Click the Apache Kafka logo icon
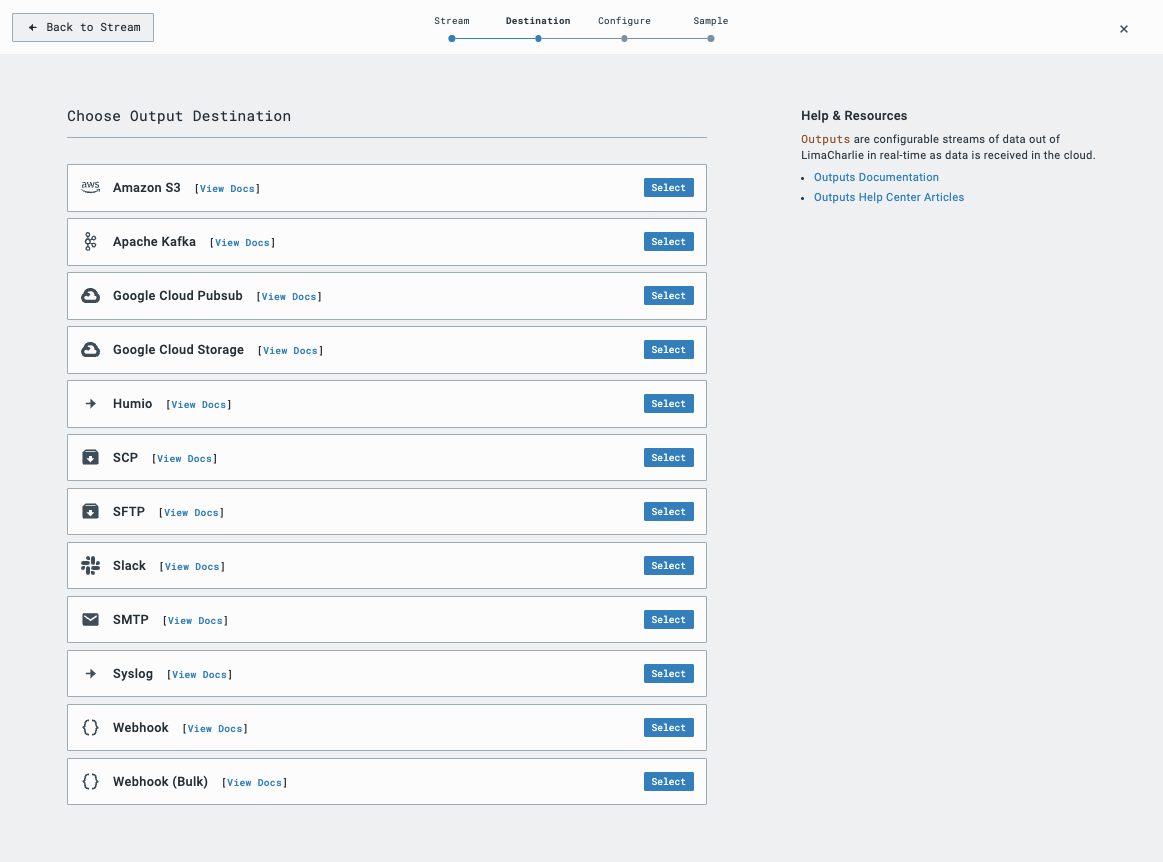Image resolution: width=1163 pixels, height=862 pixels. pyautogui.click(x=90, y=242)
